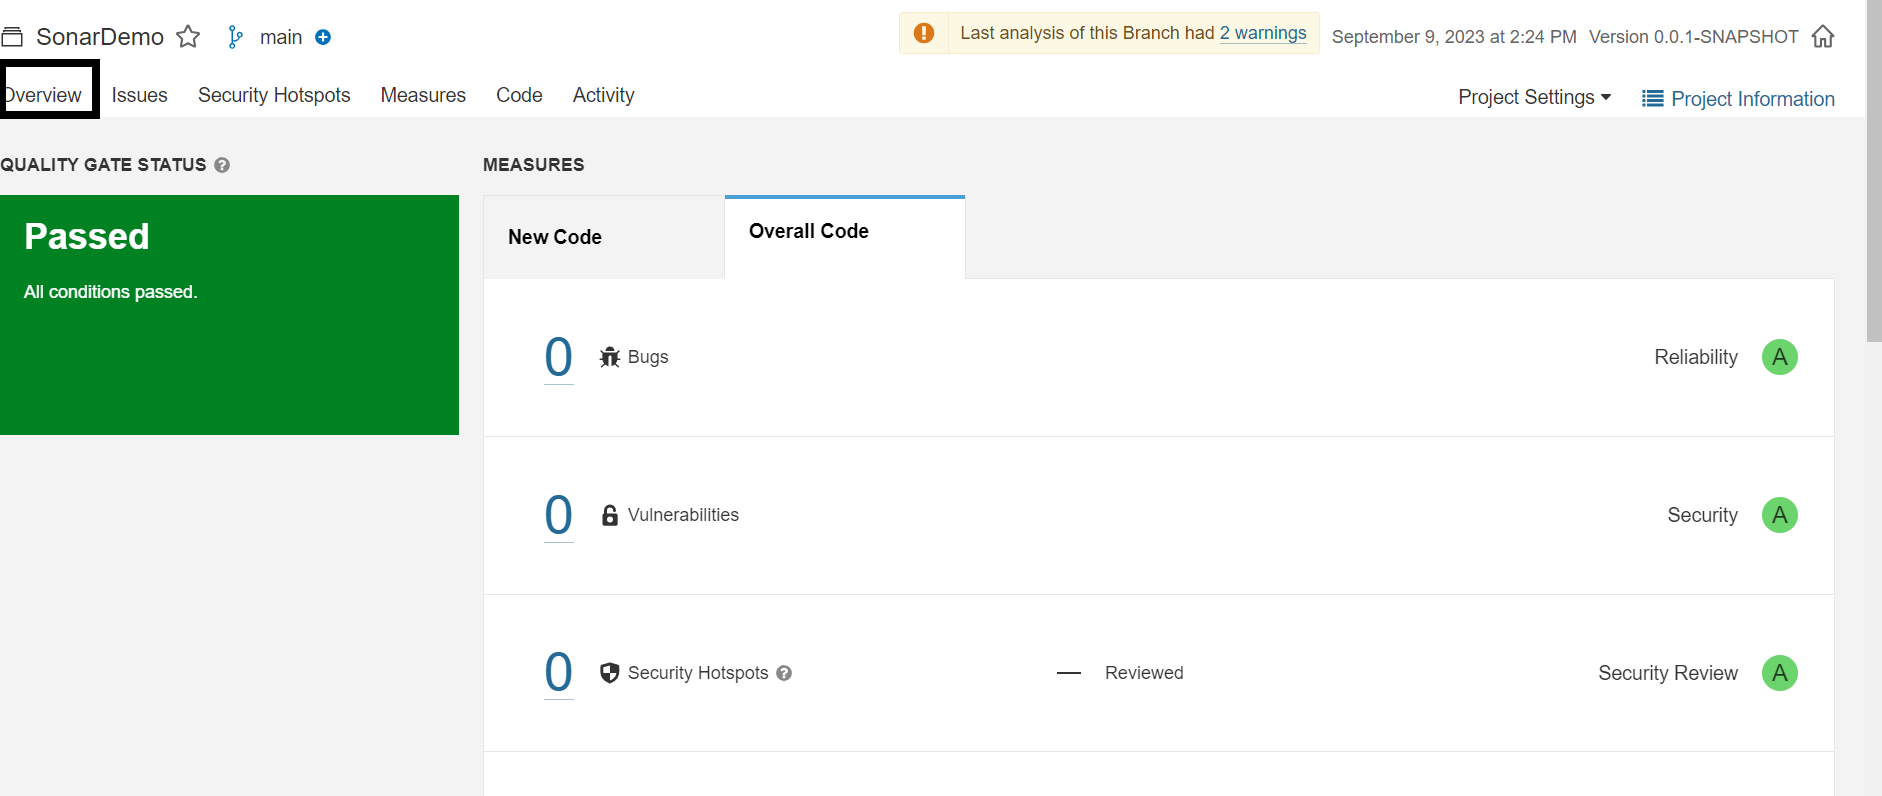Click the project folder icon before SonarDemo
This screenshot has height=796, width=1882.
click(12, 37)
